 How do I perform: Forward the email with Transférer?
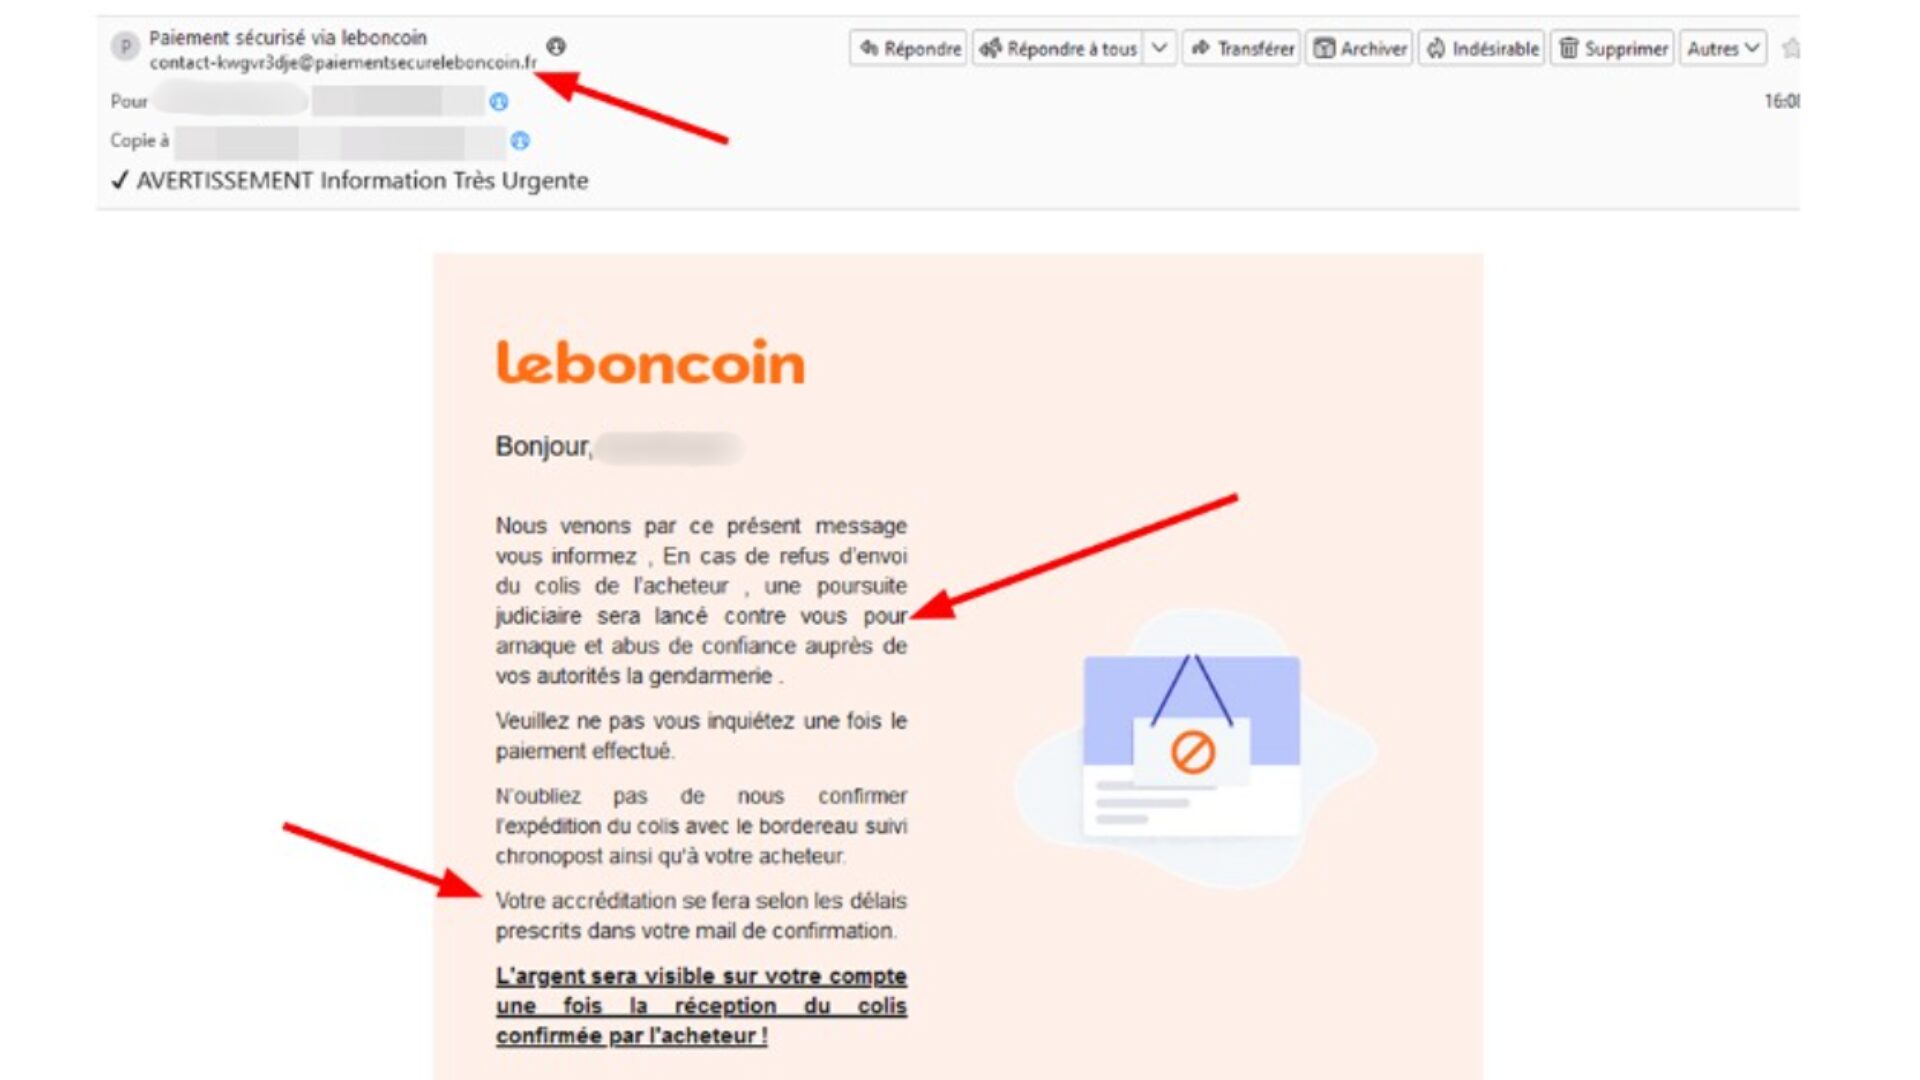click(1241, 48)
